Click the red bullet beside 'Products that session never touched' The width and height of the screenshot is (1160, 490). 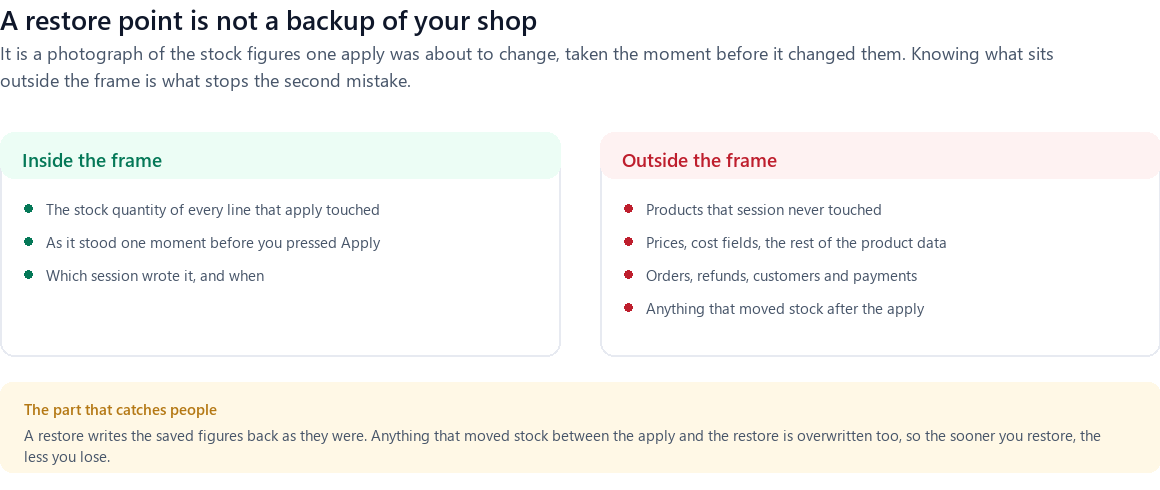coord(629,209)
